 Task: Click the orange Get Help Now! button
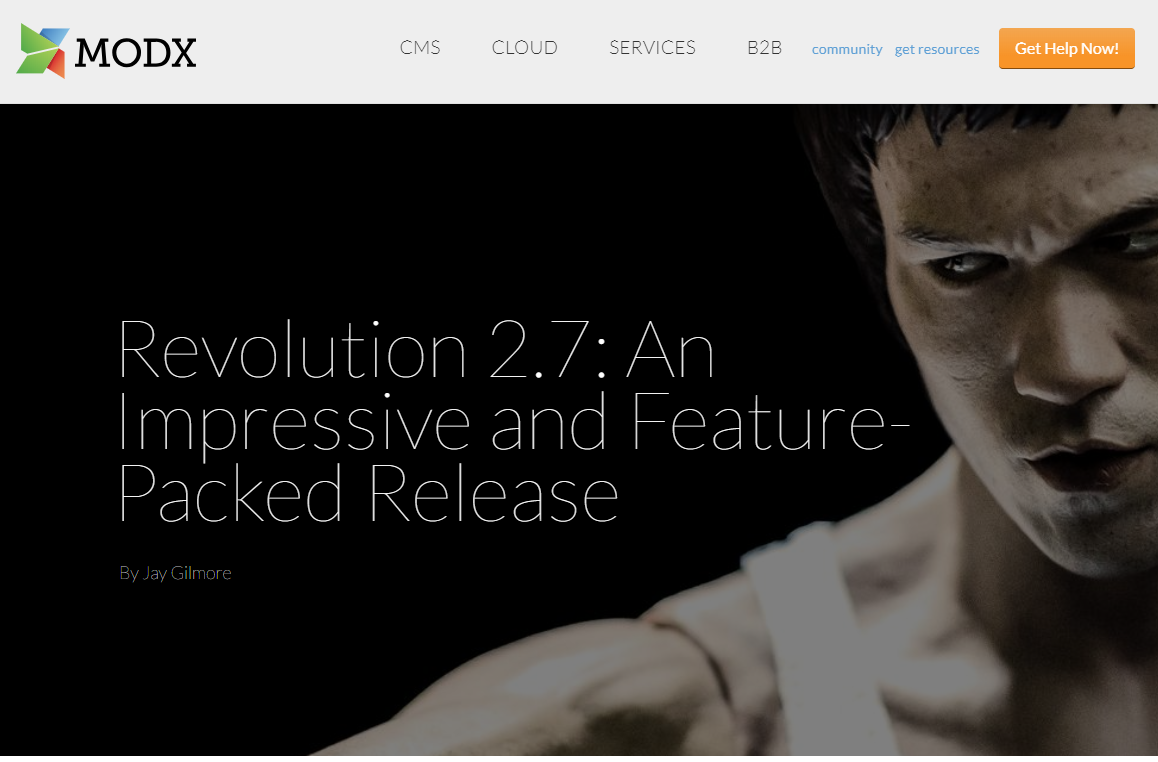1066,49
